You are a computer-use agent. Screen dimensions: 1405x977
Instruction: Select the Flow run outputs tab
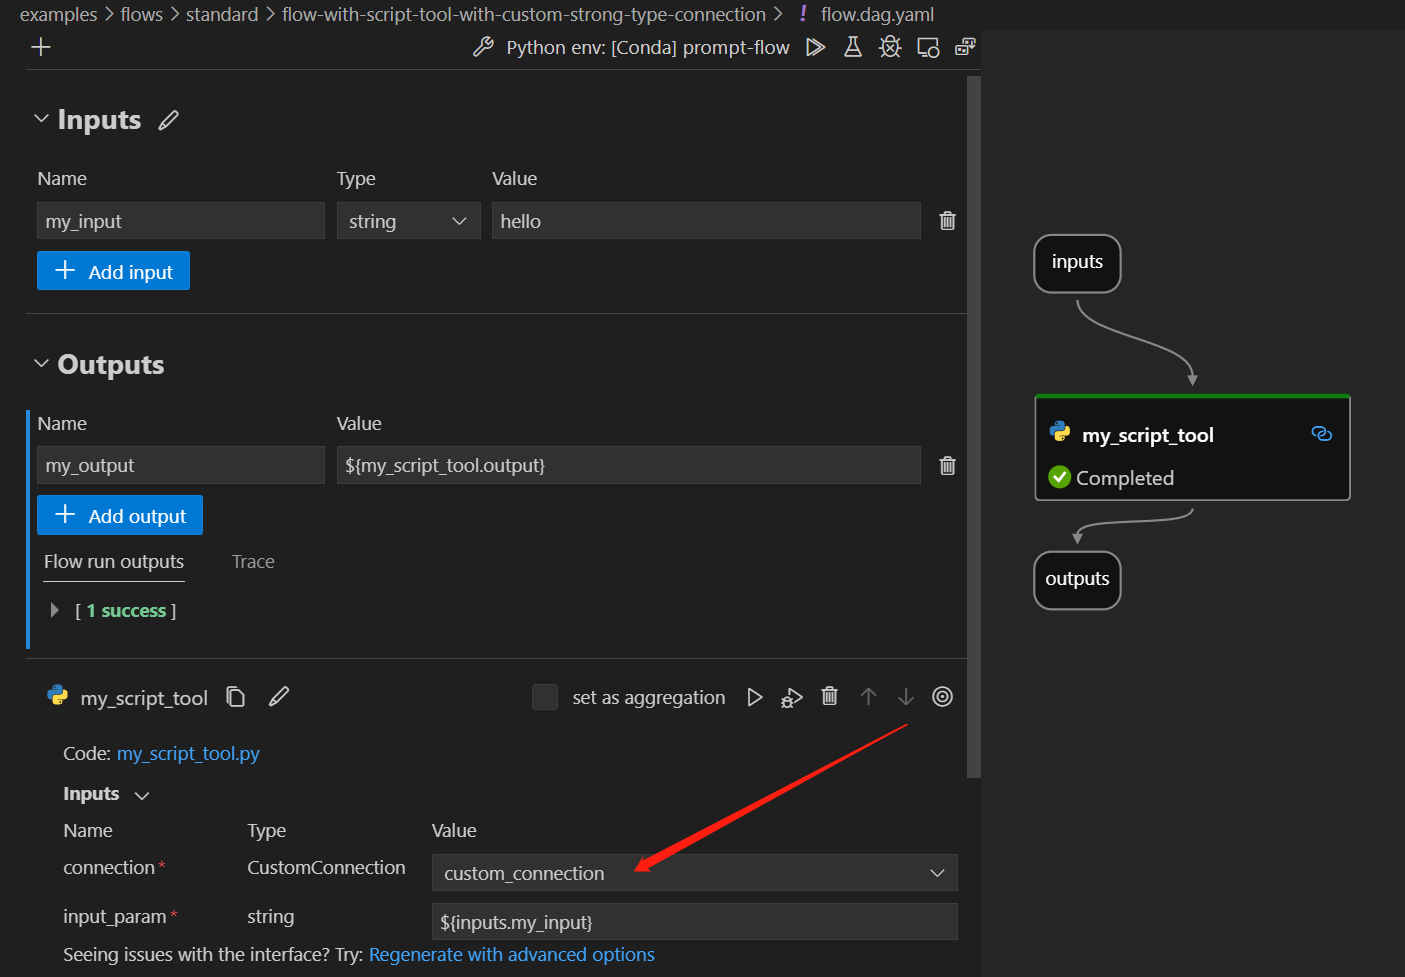click(x=114, y=562)
